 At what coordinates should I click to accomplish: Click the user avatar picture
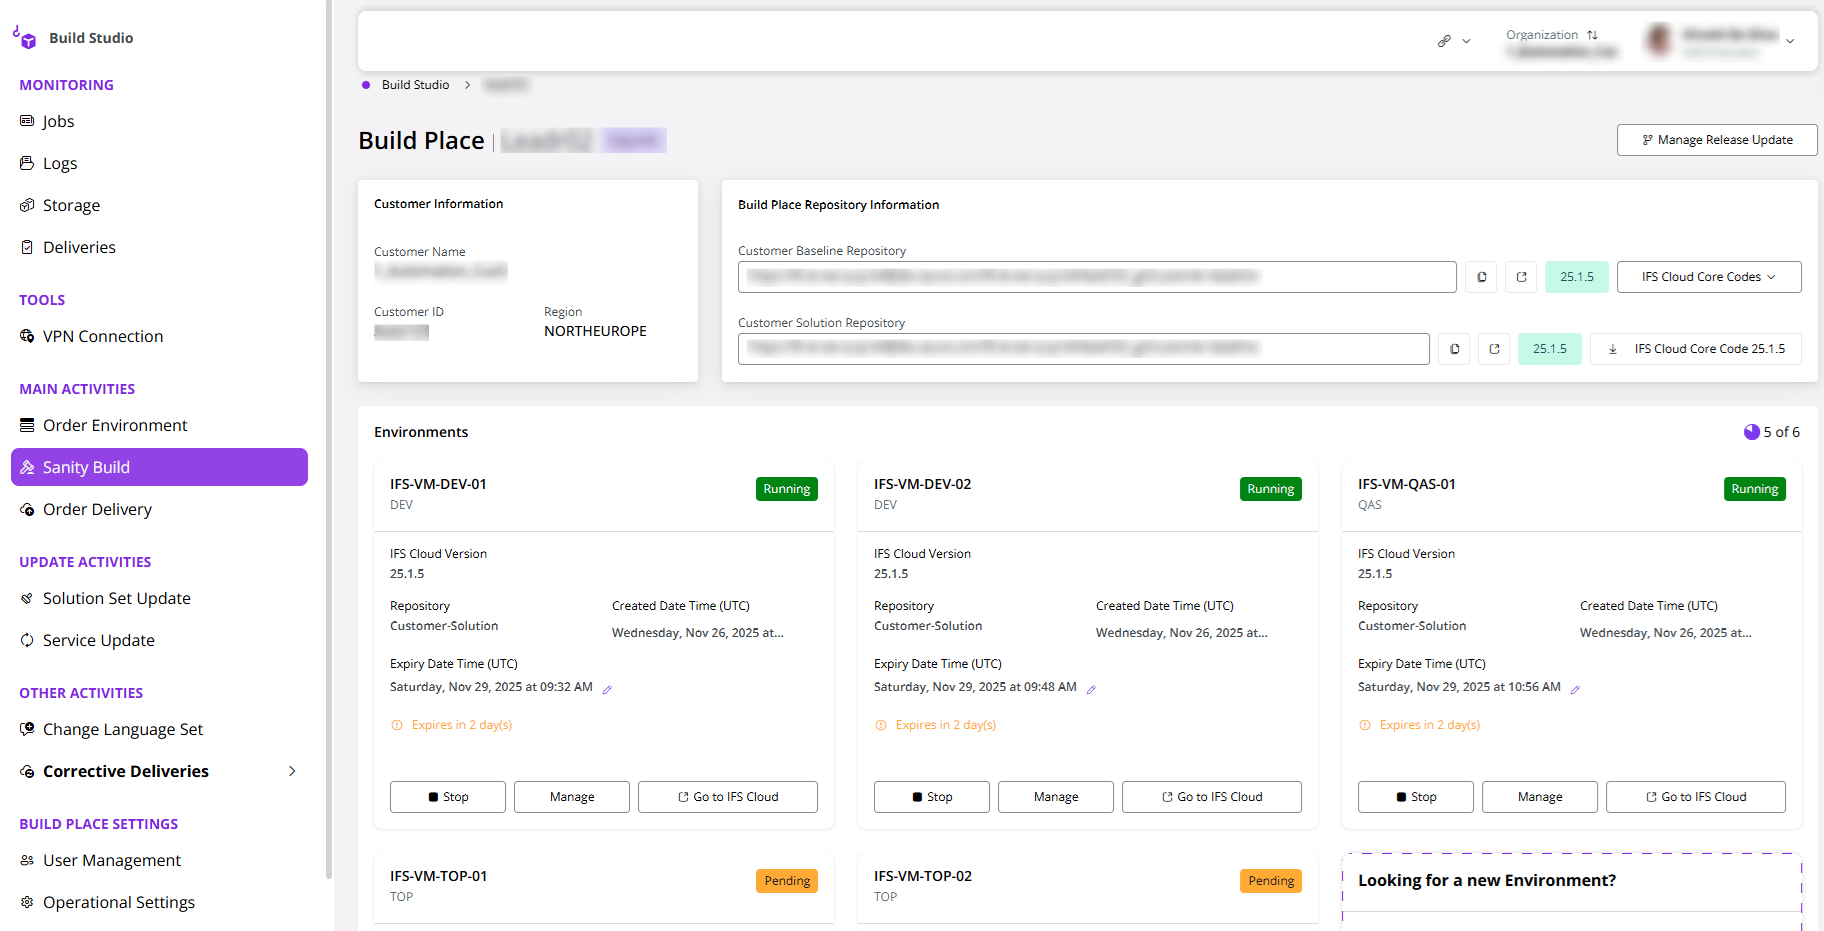(1660, 41)
